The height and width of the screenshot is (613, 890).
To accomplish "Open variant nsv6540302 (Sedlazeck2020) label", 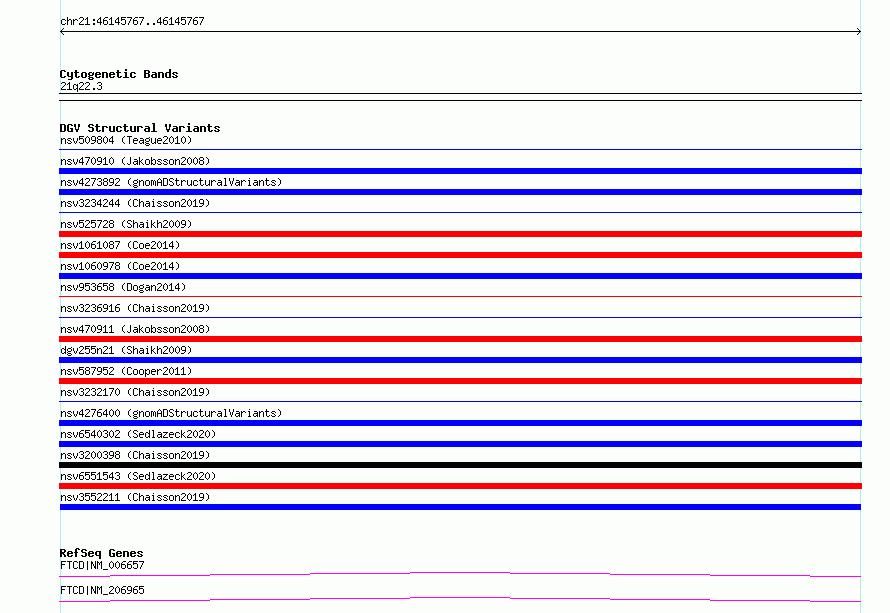I will pos(138,434).
